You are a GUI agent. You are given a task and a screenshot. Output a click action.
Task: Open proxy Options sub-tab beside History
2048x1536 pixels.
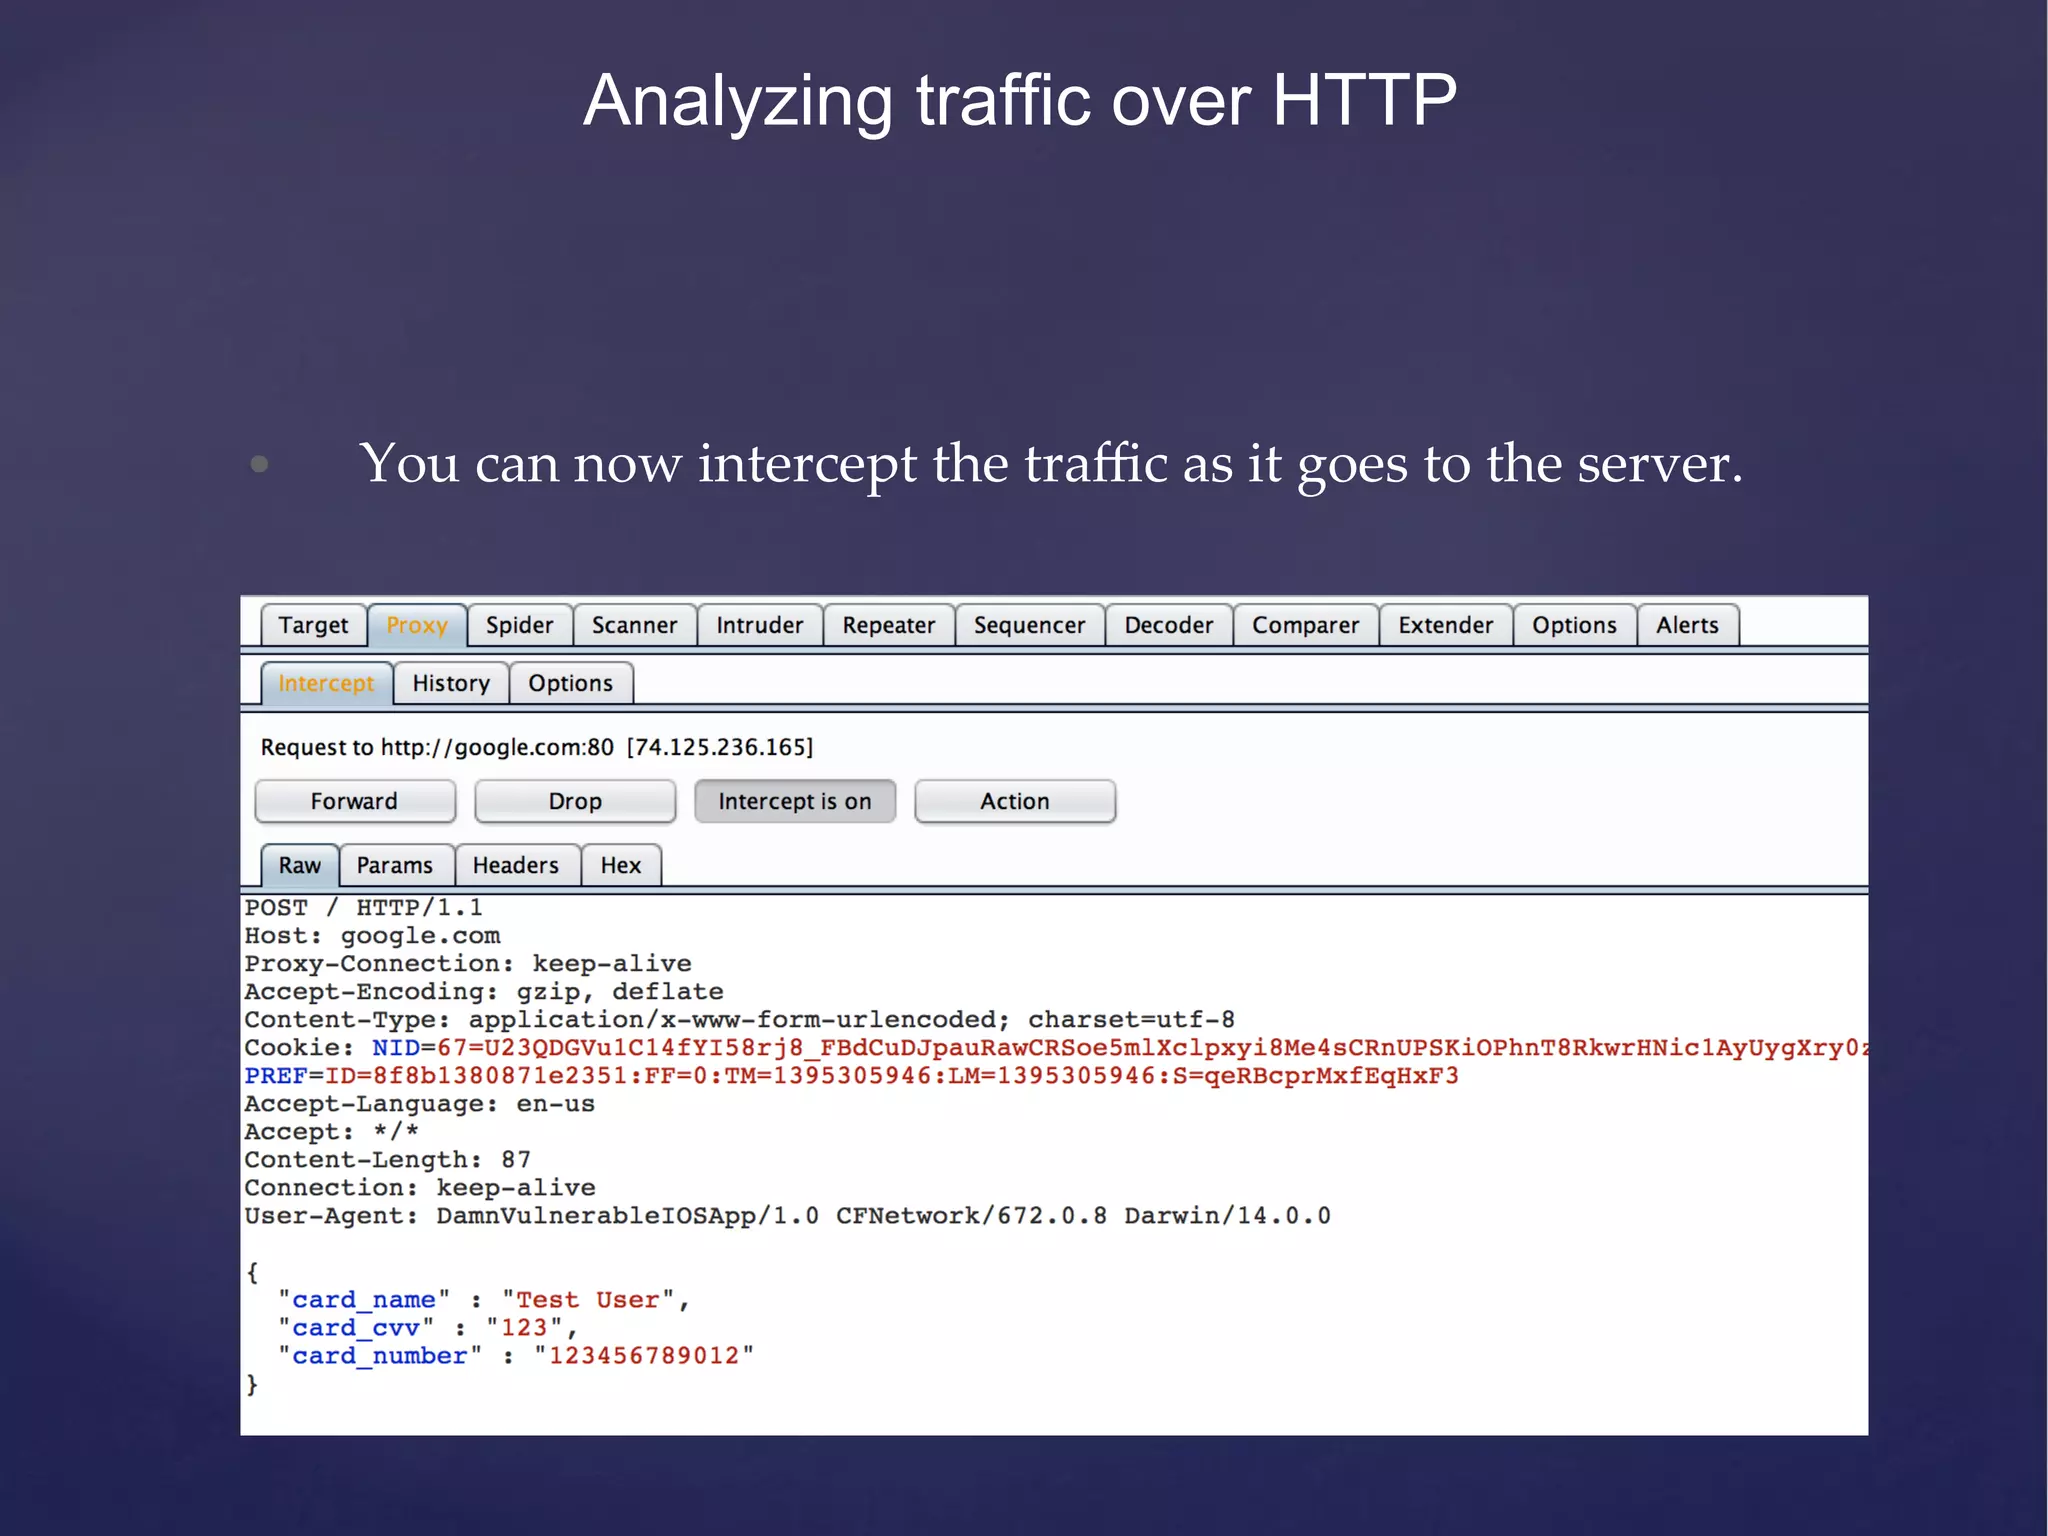(x=570, y=683)
